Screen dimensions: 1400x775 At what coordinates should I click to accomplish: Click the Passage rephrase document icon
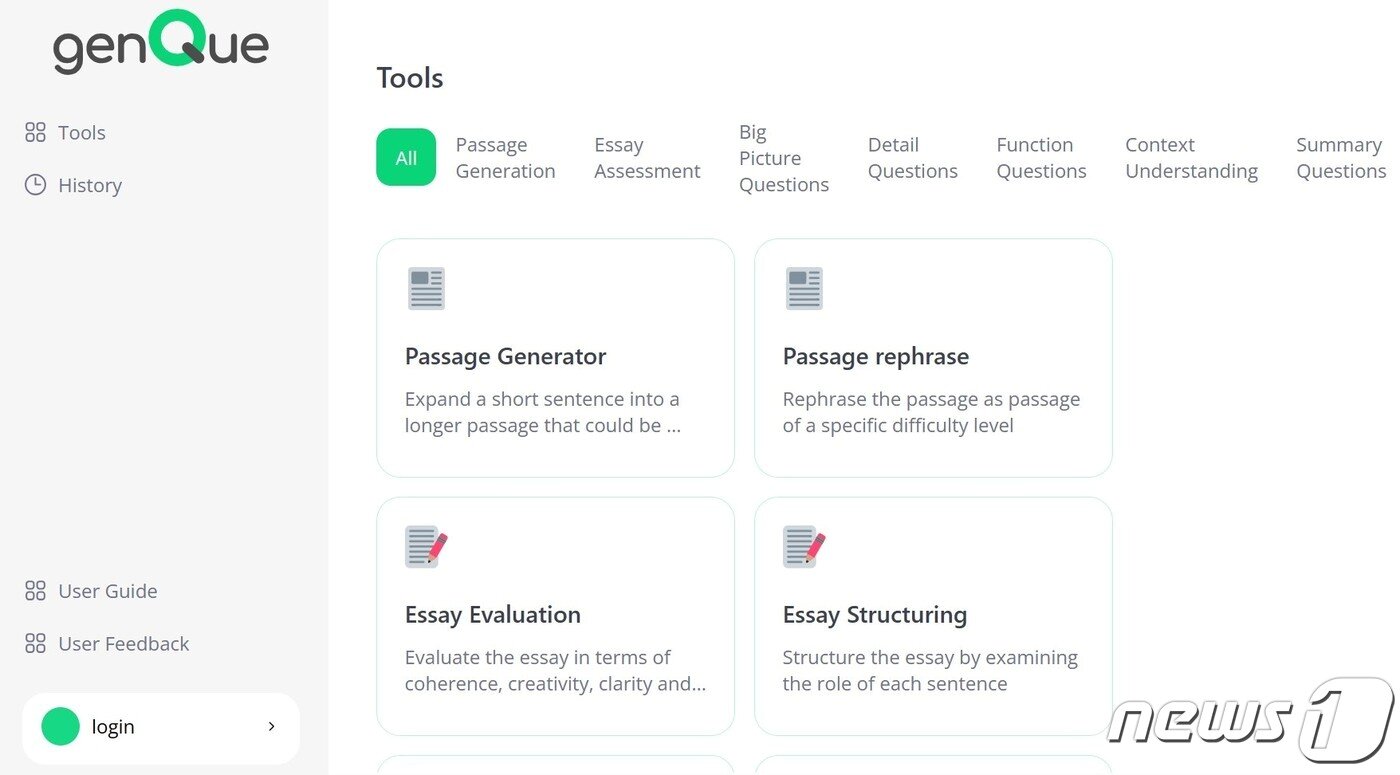click(x=804, y=288)
